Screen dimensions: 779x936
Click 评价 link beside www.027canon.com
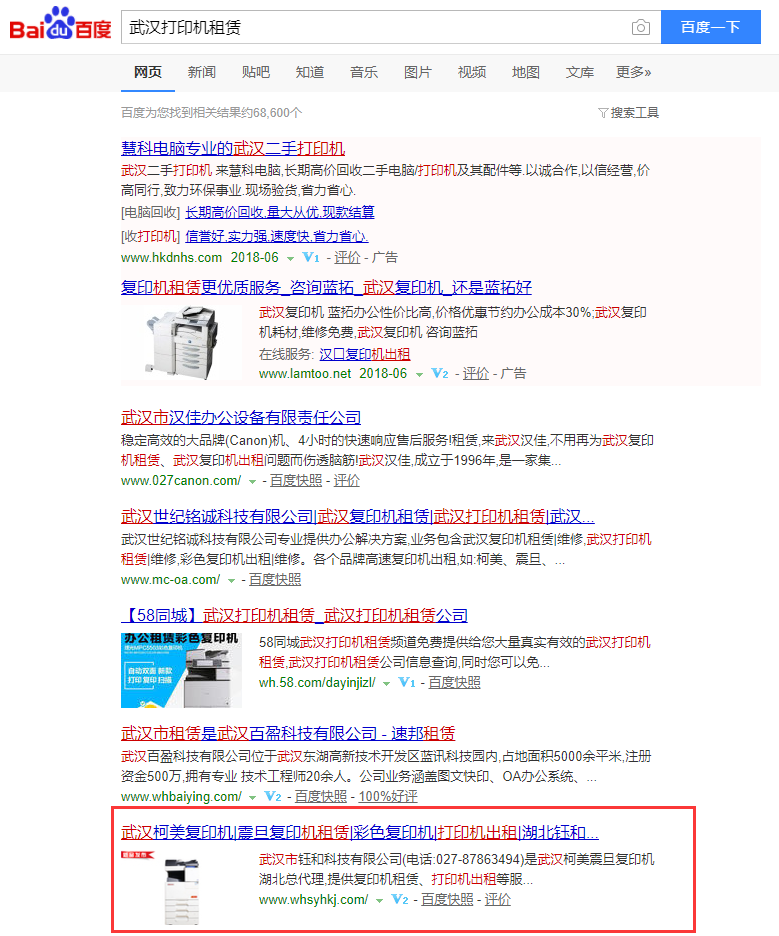[x=346, y=481]
